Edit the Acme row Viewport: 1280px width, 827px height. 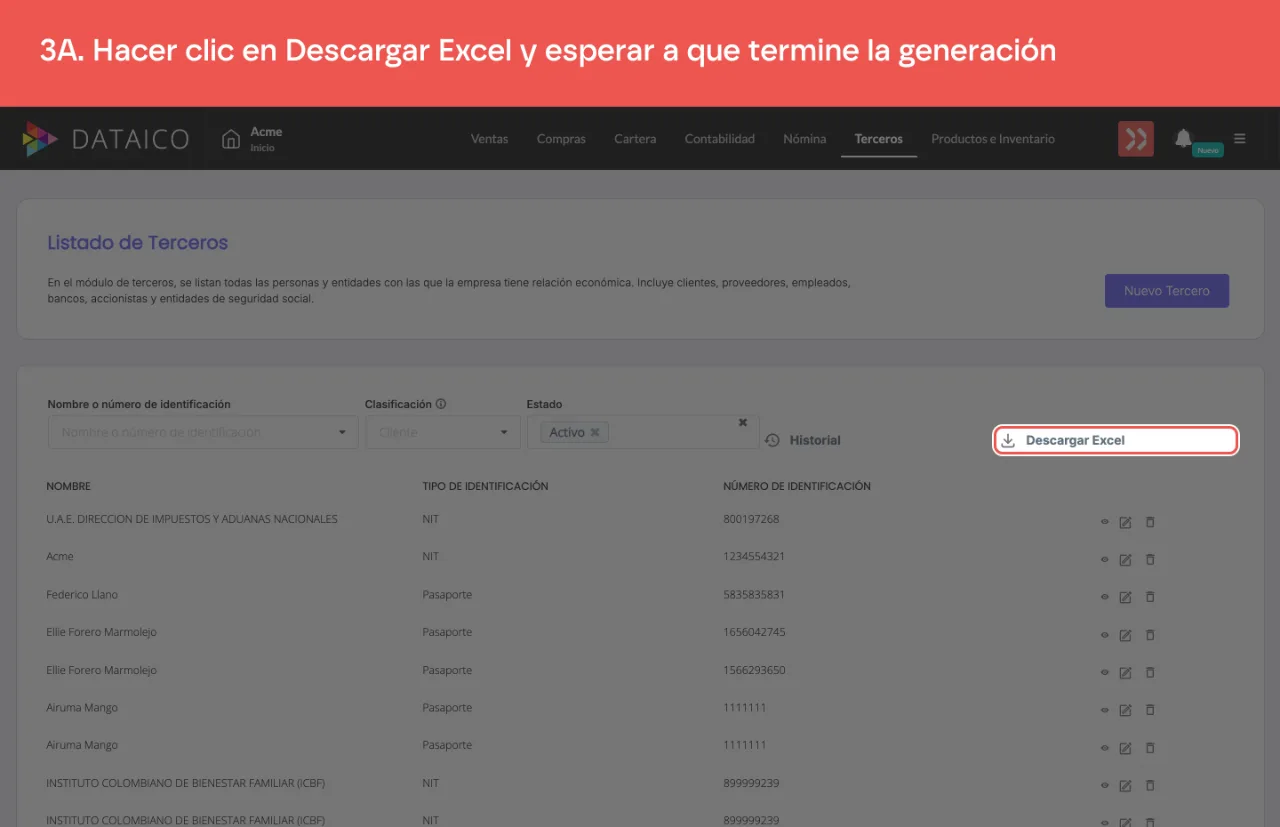[1125, 559]
